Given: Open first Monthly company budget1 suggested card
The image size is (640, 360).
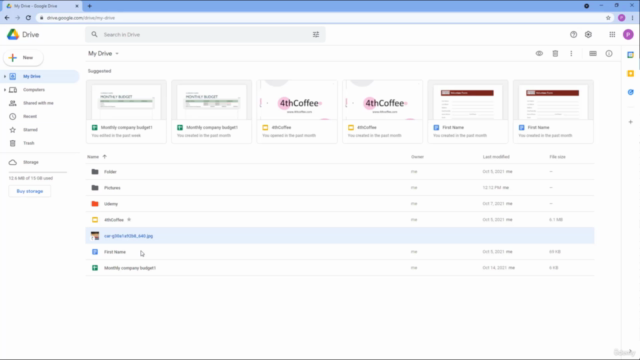Looking at the screenshot, I should (126, 111).
